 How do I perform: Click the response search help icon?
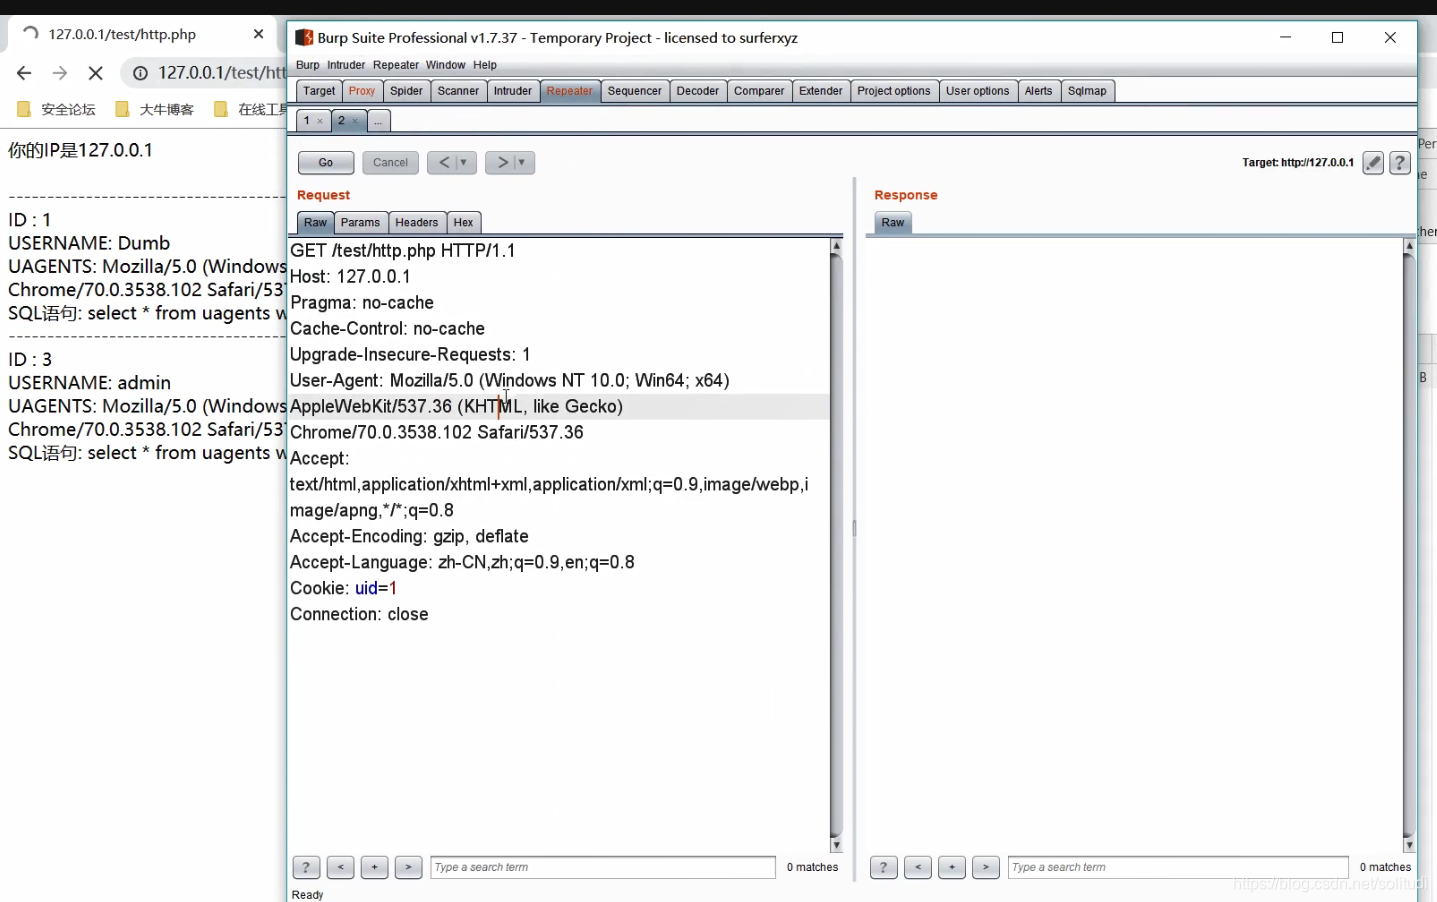(x=884, y=867)
